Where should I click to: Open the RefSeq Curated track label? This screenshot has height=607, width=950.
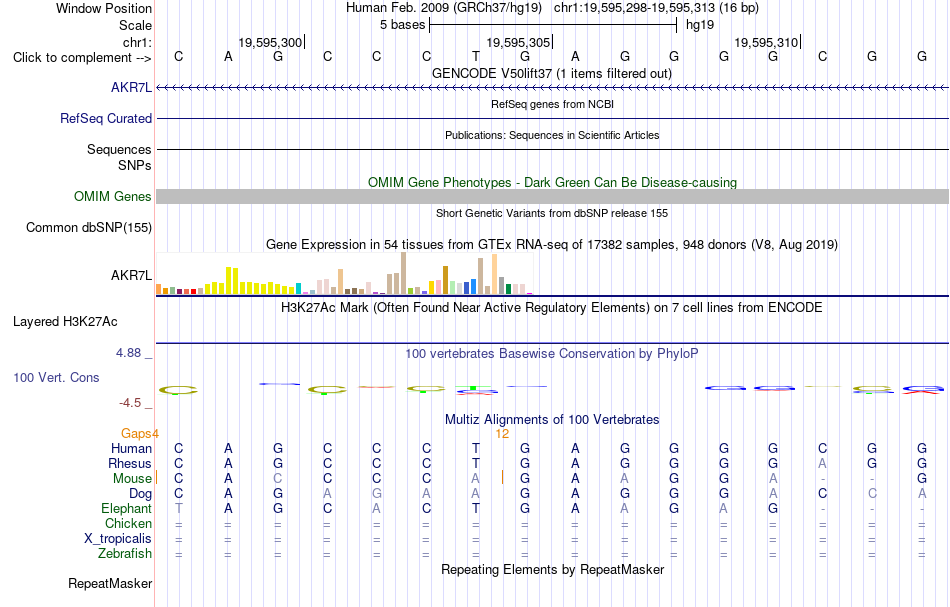[x=106, y=118]
